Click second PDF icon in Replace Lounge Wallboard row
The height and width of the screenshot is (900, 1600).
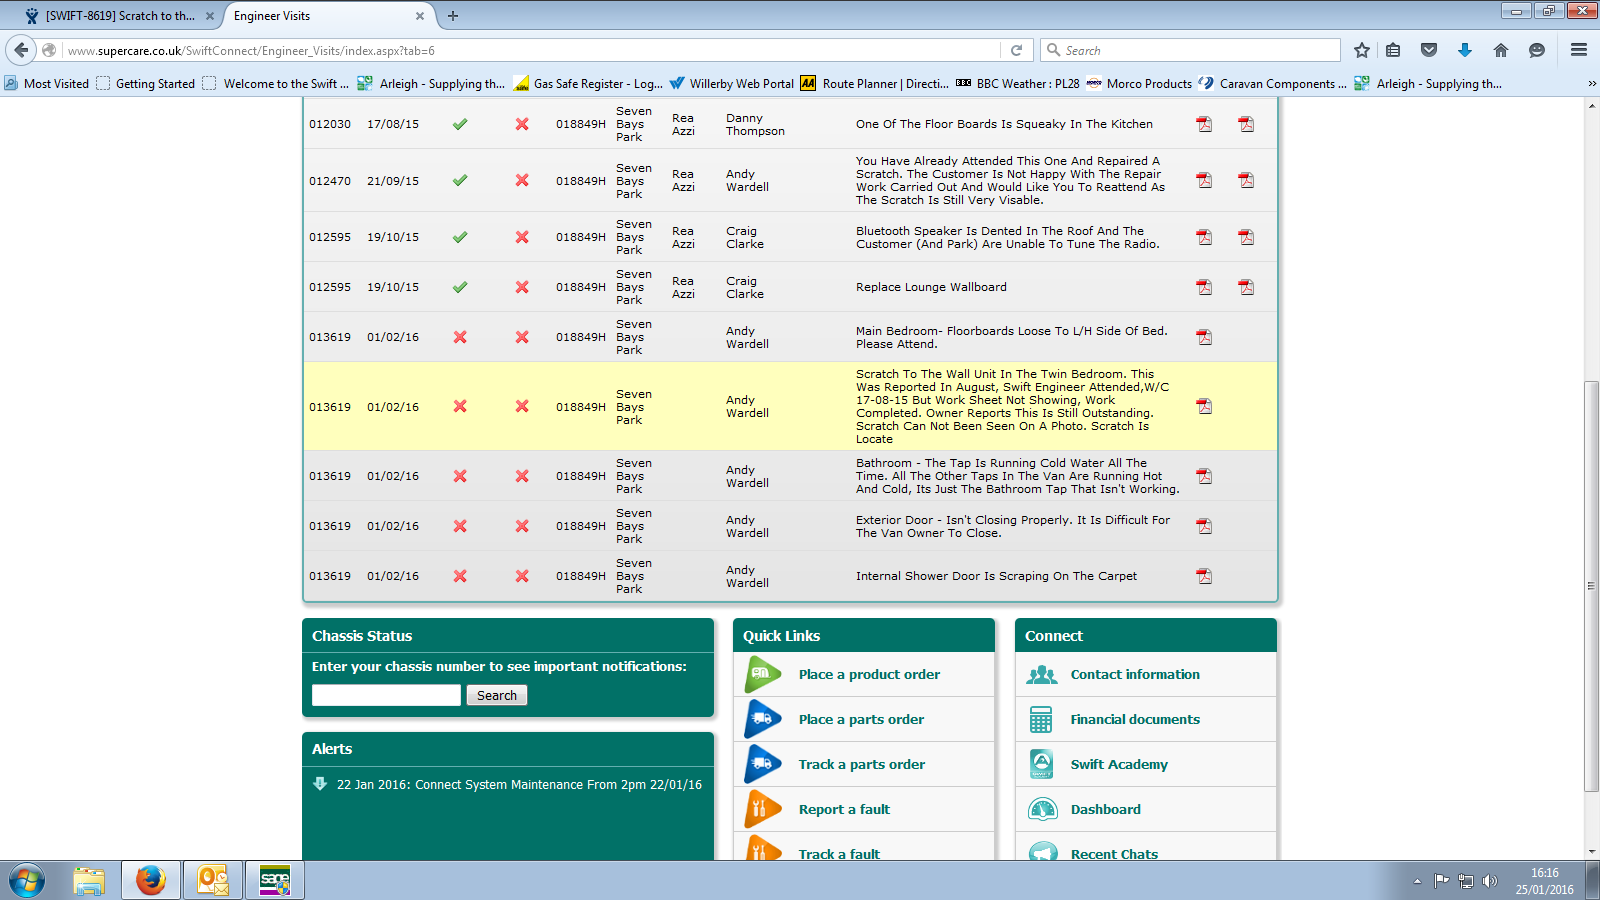1246,287
